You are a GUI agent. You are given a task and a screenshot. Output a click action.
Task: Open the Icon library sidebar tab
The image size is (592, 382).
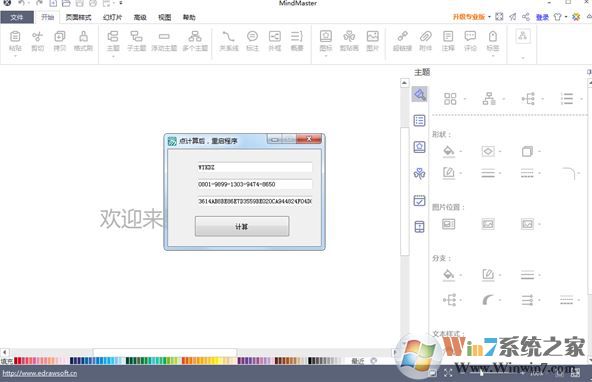tap(419, 147)
